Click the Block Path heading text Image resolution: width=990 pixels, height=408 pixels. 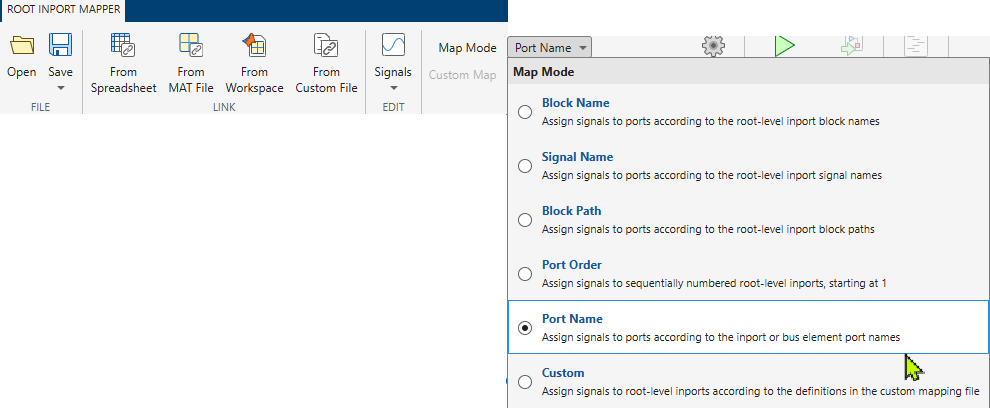pyautogui.click(x=571, y=211)
